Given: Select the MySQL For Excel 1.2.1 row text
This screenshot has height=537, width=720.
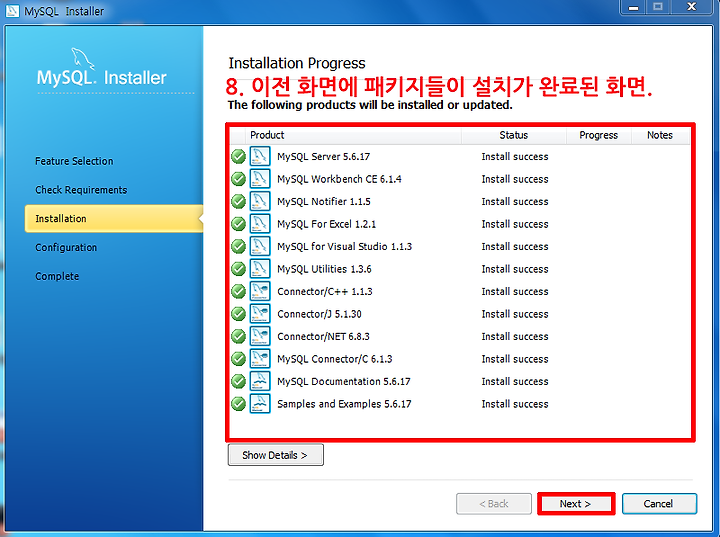Looking at the screenshot, I should [326, 224].
